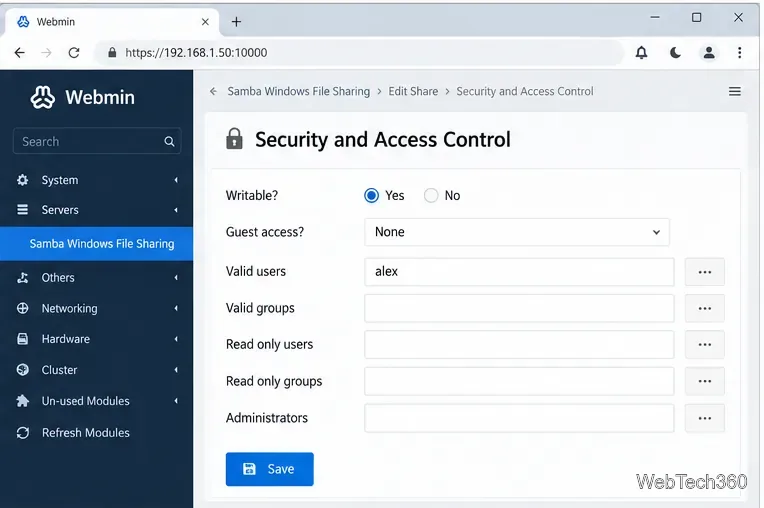The image size is (764, 508).
Task: Click the Networking globe icon
Action: click(22, 308)
